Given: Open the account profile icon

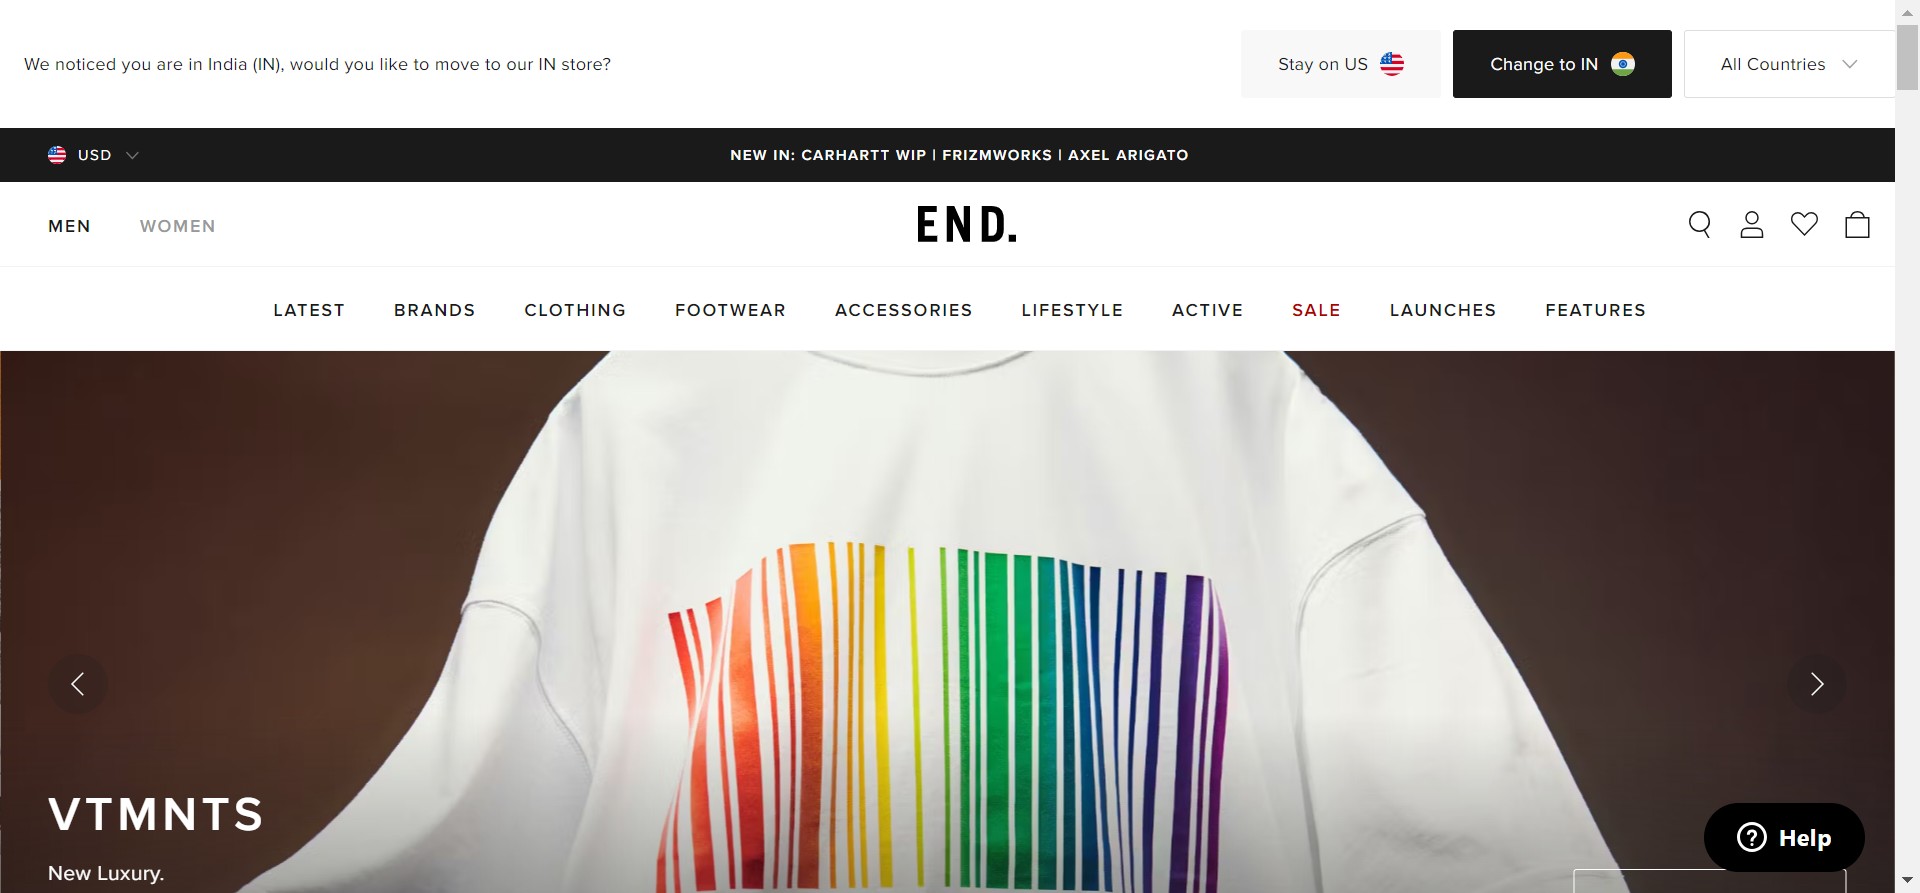Looking at the screenshot, I should tap(1752, 225).
